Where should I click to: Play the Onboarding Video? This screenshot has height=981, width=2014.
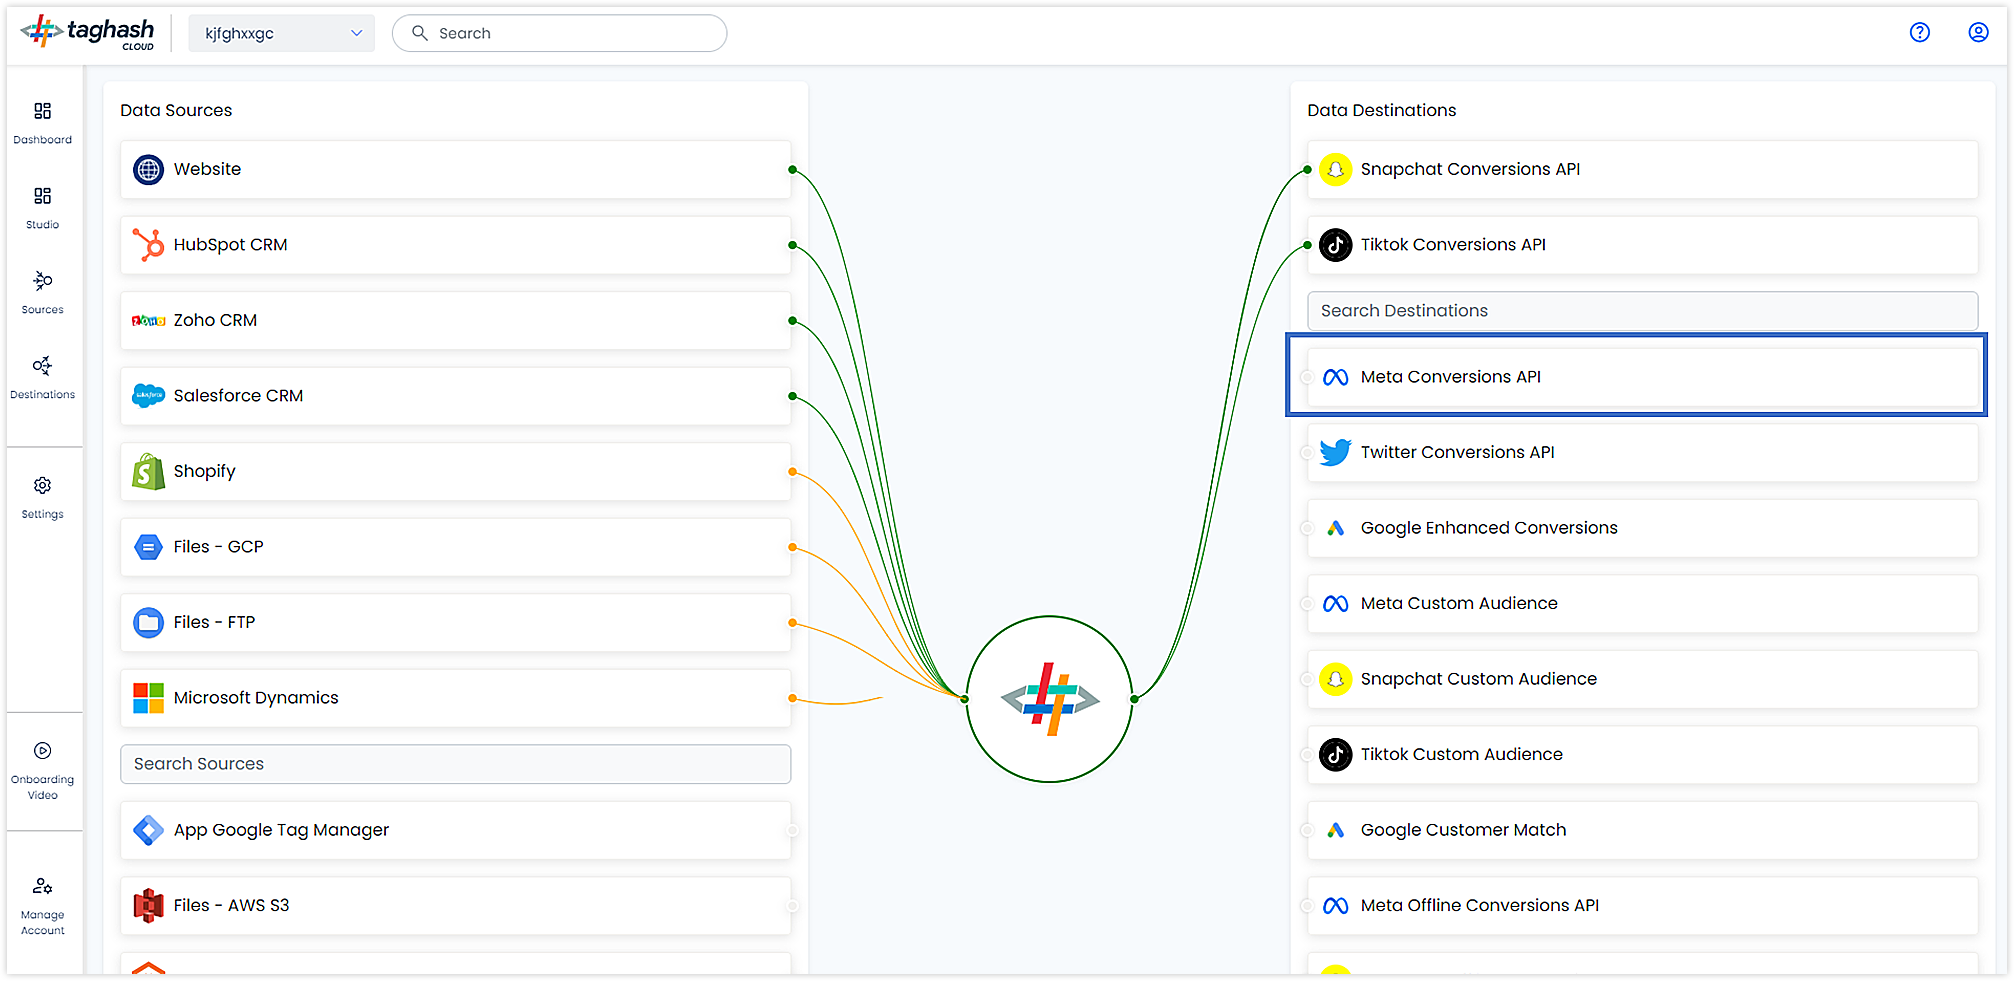coord(43,771)
